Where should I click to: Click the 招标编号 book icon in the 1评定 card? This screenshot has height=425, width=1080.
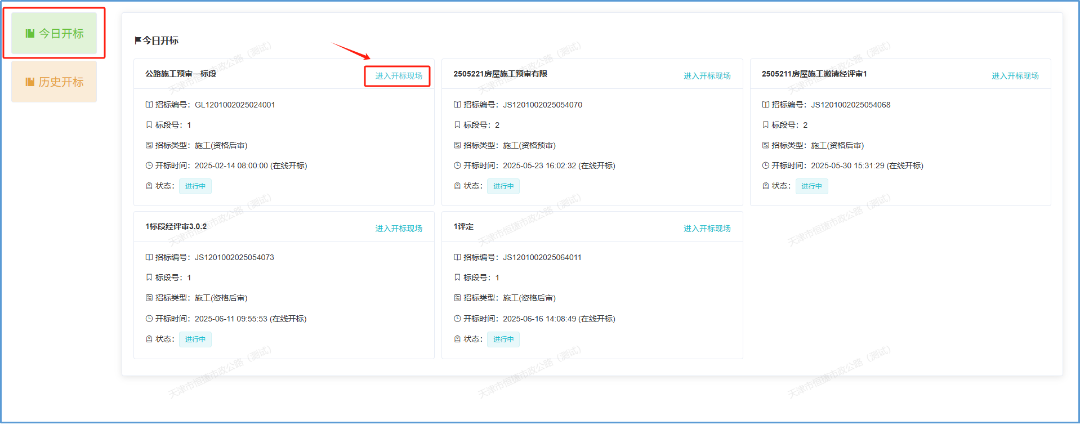(457, 257)
